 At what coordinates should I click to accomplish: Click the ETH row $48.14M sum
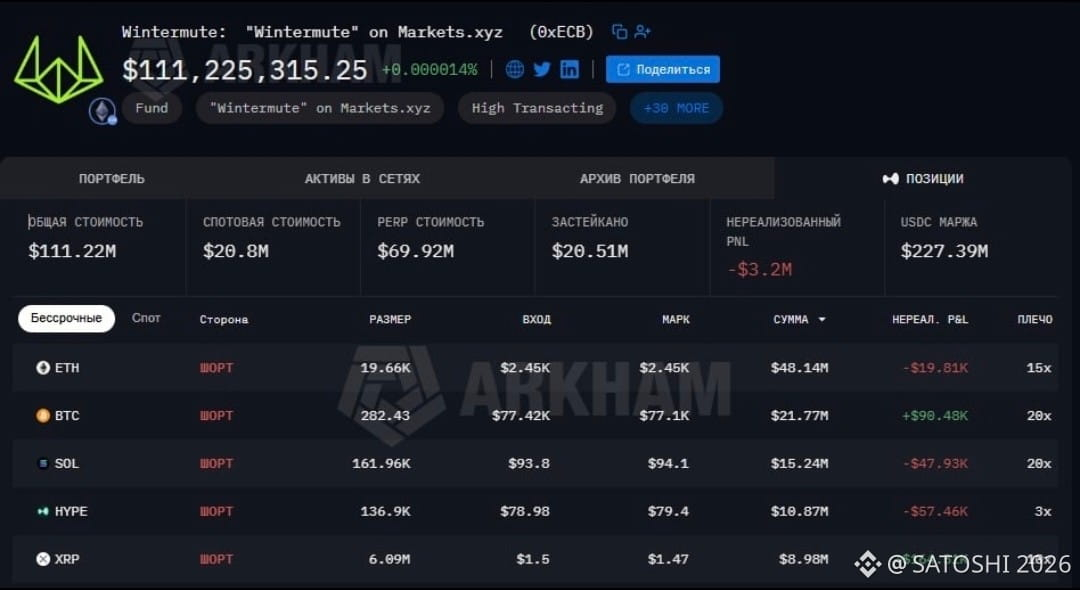pyautogui.click(x=799, y=368)
